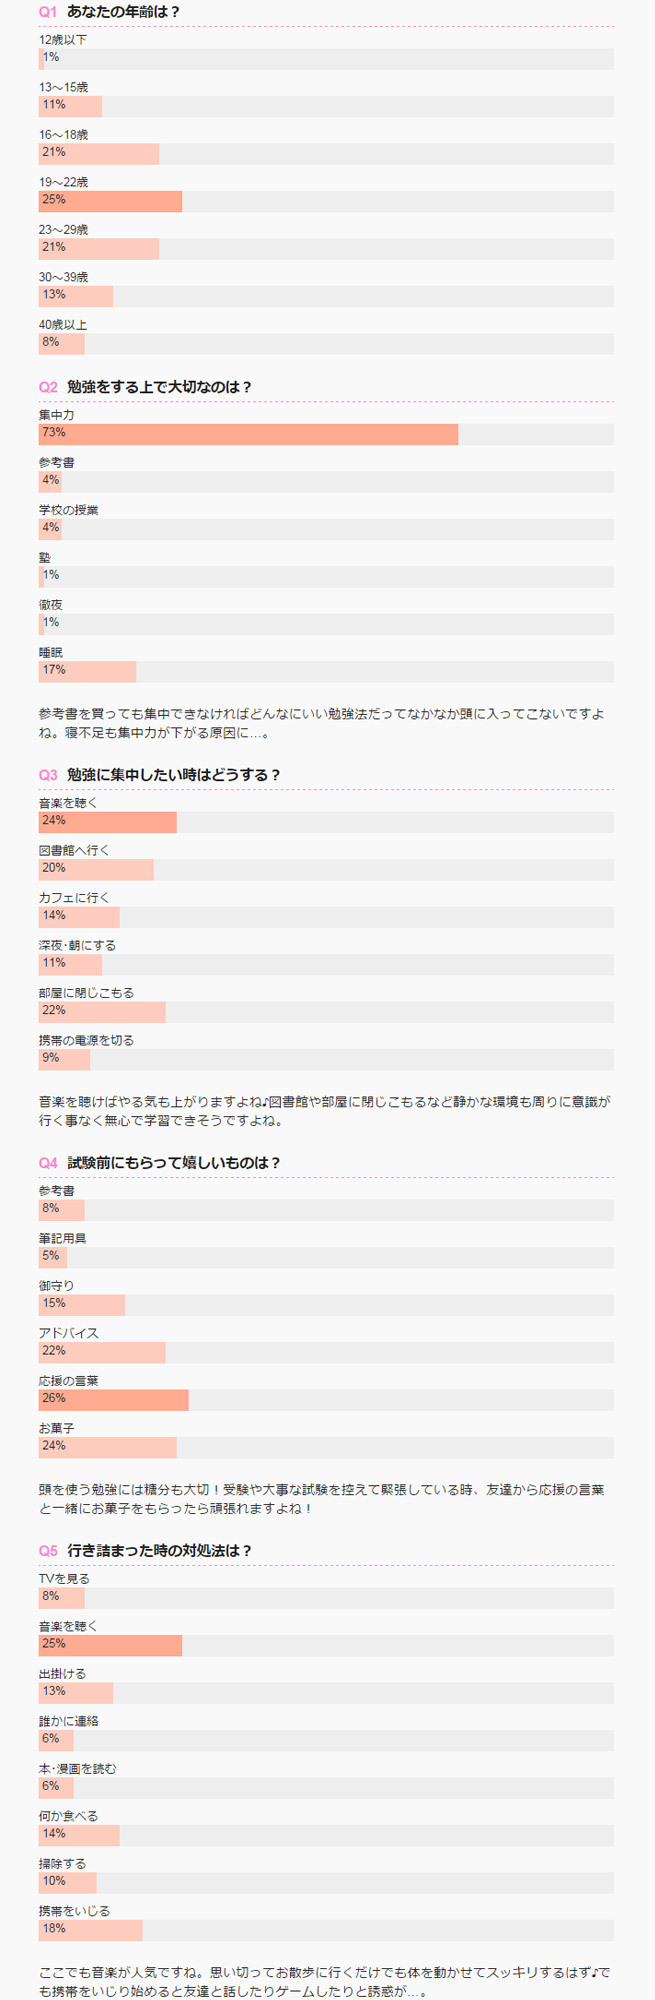This screenshot has height=2000, width=655.
Task: Click the 携帯をいじる 18% bar
Action: (x=90, y=1930)
